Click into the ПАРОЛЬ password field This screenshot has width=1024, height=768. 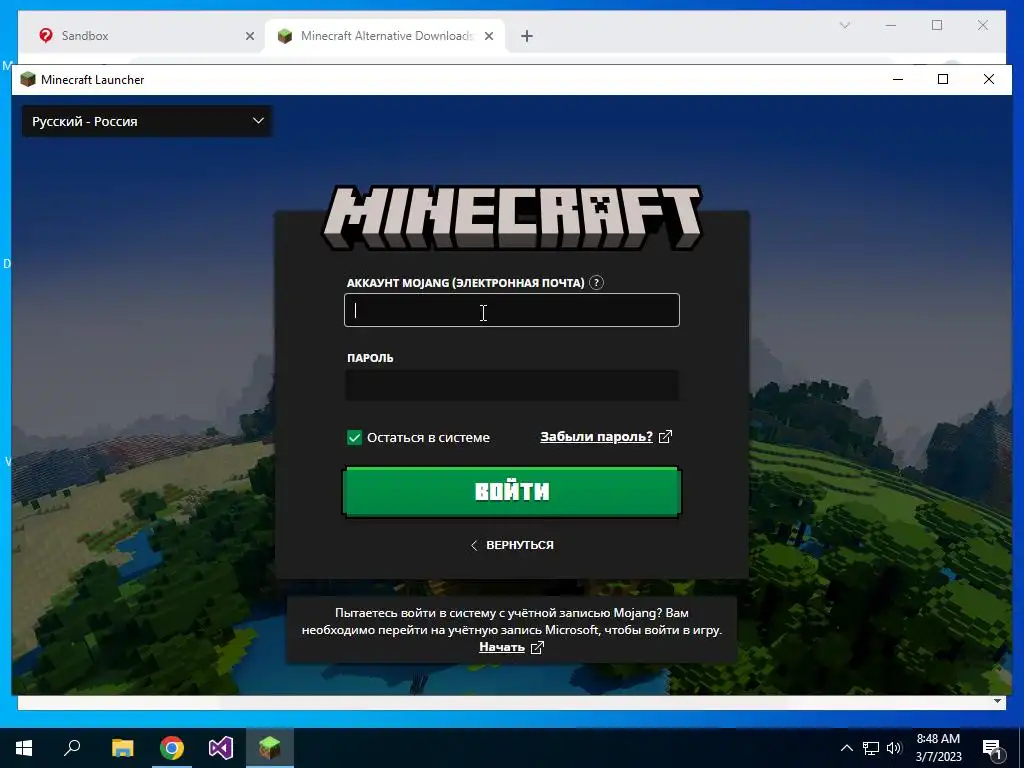512,385
